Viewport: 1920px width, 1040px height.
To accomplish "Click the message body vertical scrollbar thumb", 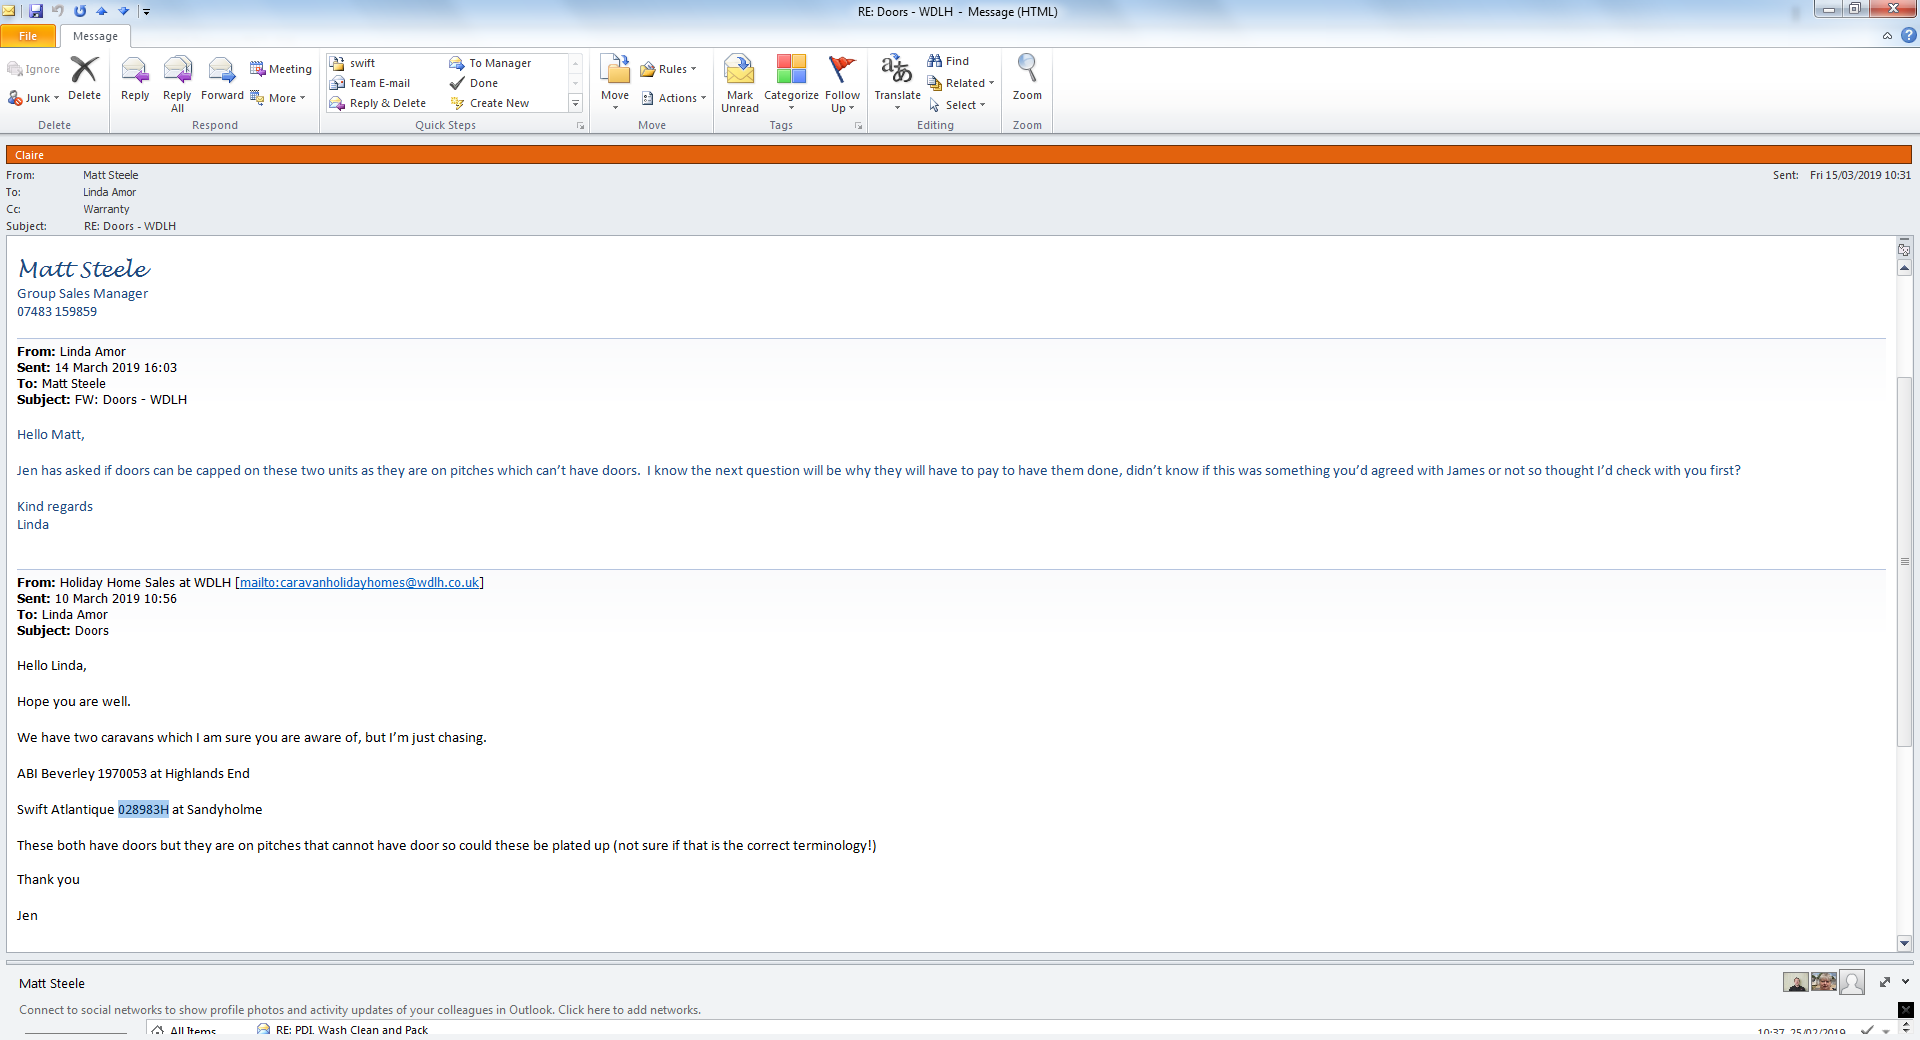I will click(x=1904, y=561).
